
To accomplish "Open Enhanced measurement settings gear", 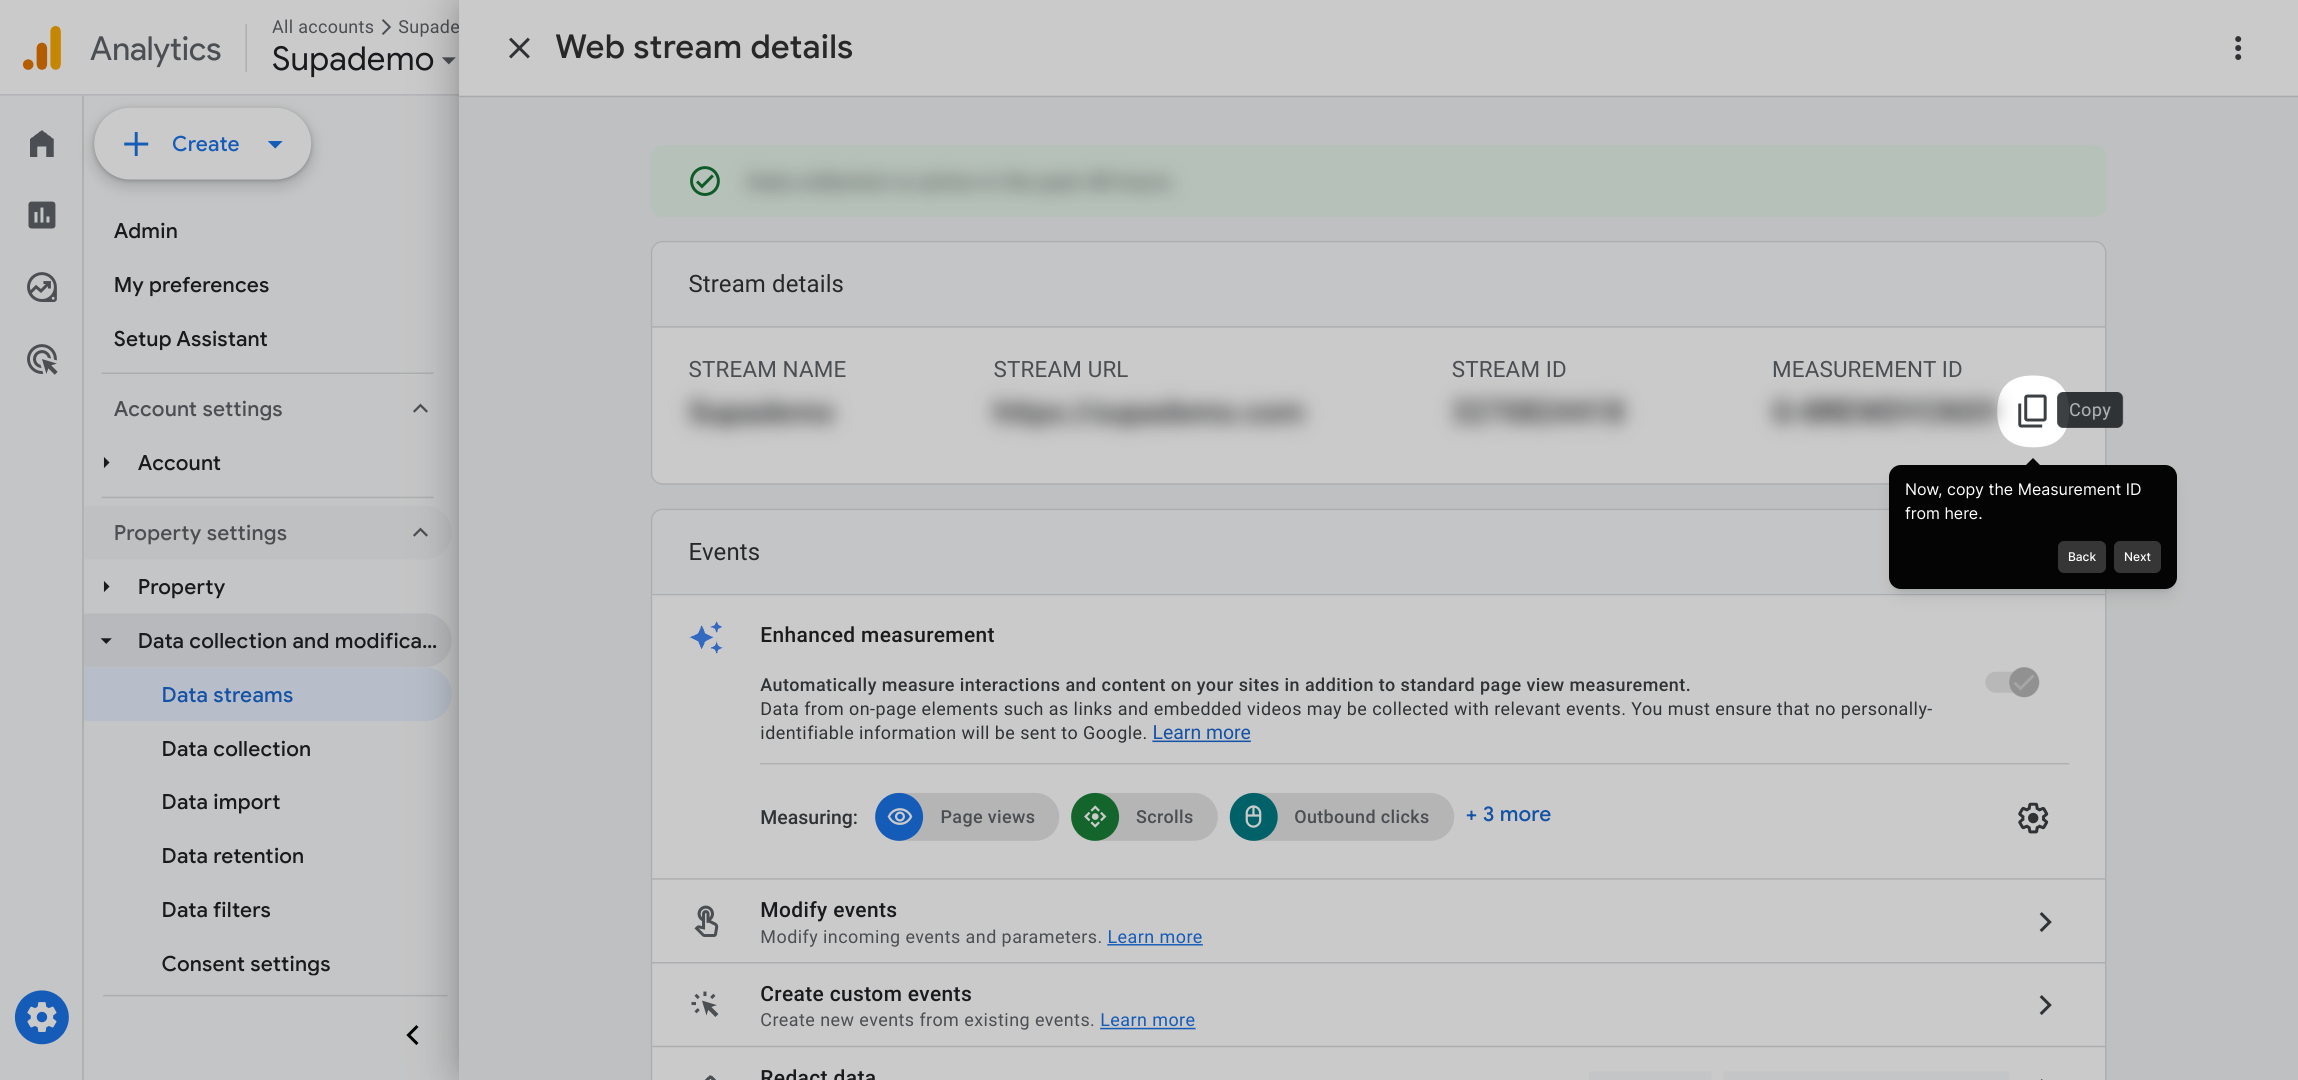I will pyautogui.click(x=2032, y=818).
